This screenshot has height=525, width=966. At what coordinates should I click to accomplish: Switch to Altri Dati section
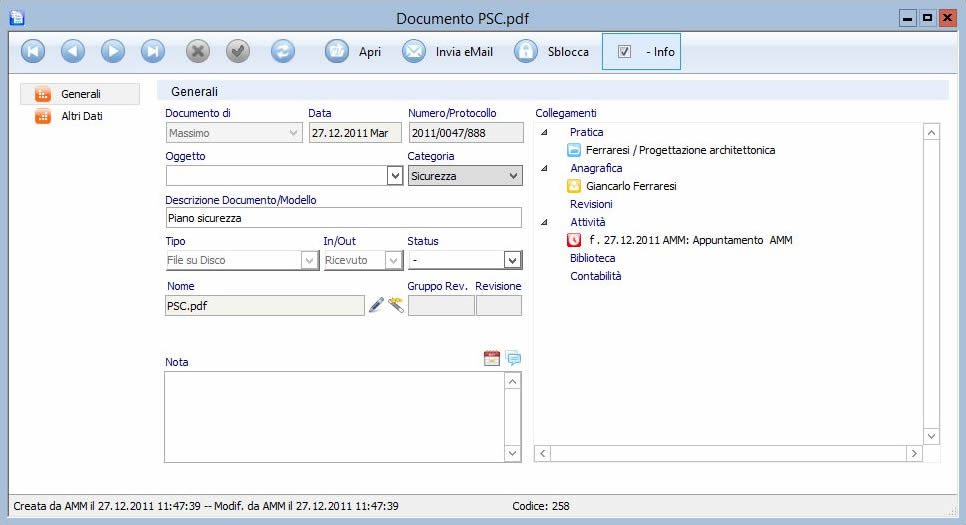[x=82, y=116]
